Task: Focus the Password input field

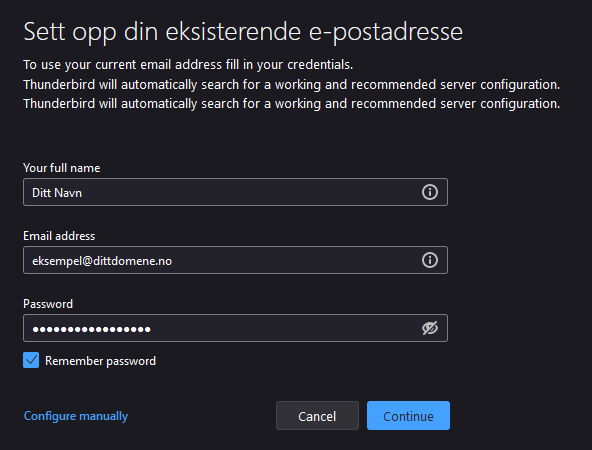Action: point(235,328)
